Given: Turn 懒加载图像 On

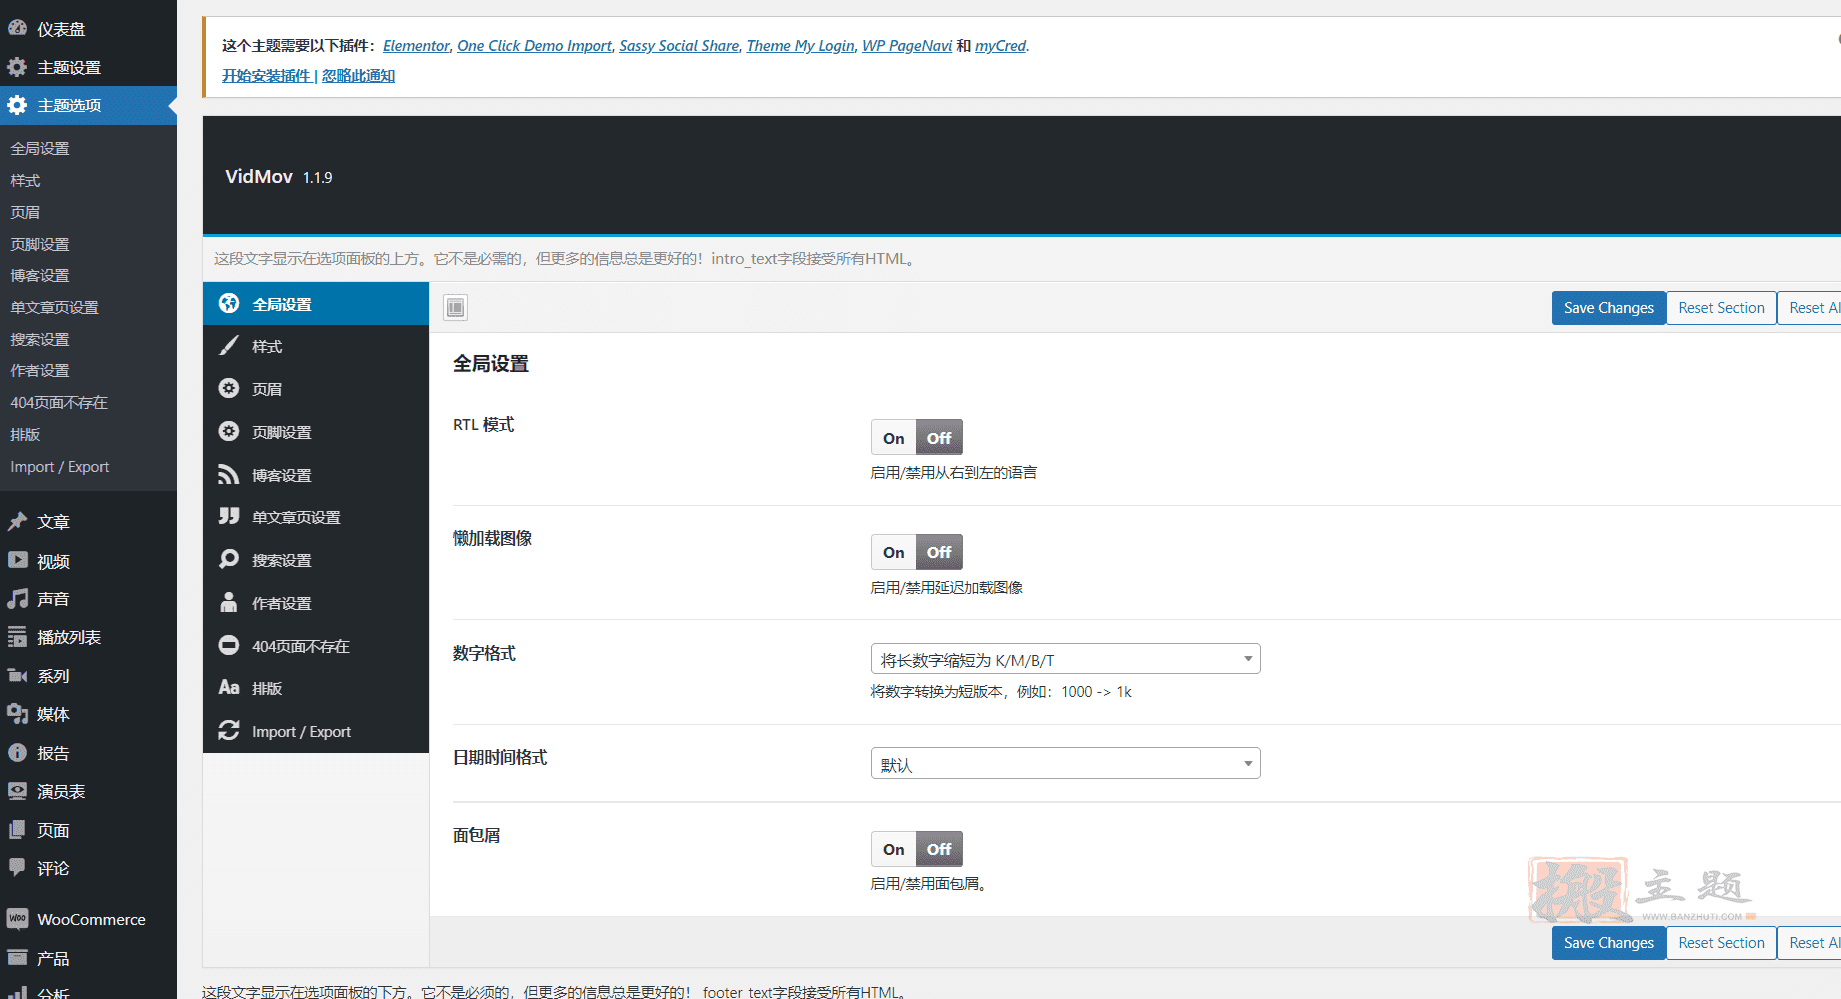Looking at the screenshot, I should tap(894, 552).
